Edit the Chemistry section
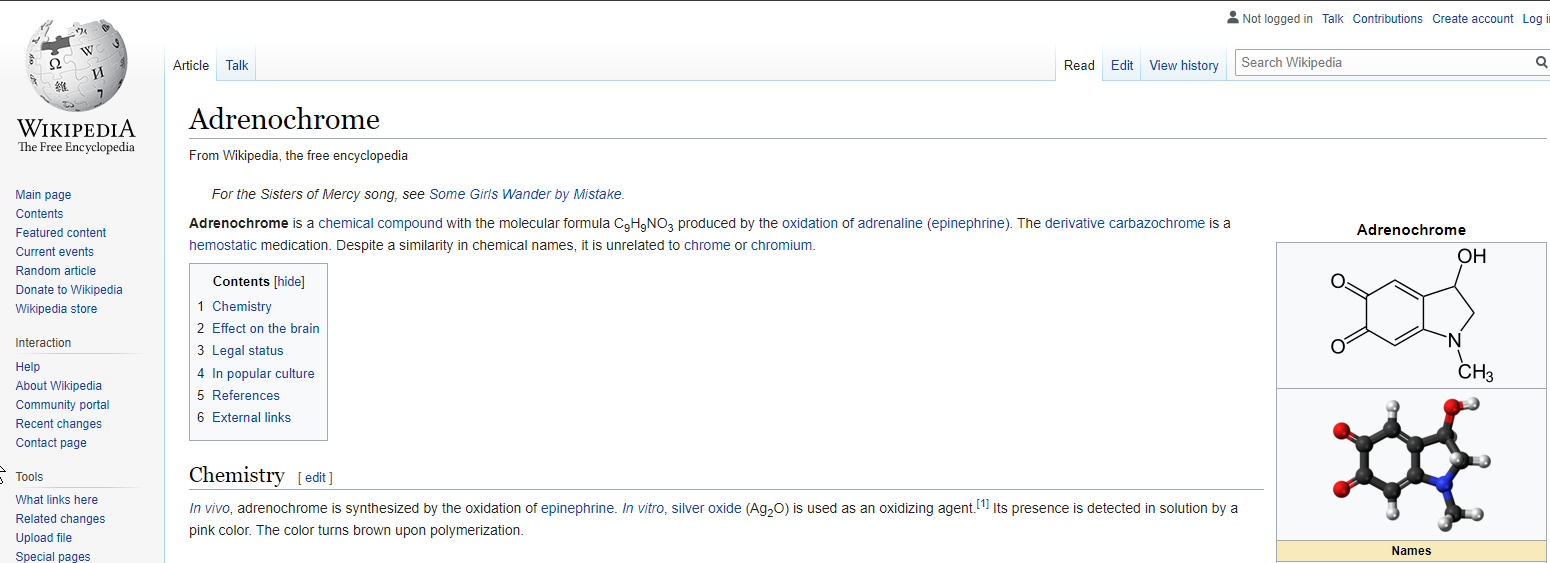This screenshot has width=1550, height=563. (x=315, y=478)
